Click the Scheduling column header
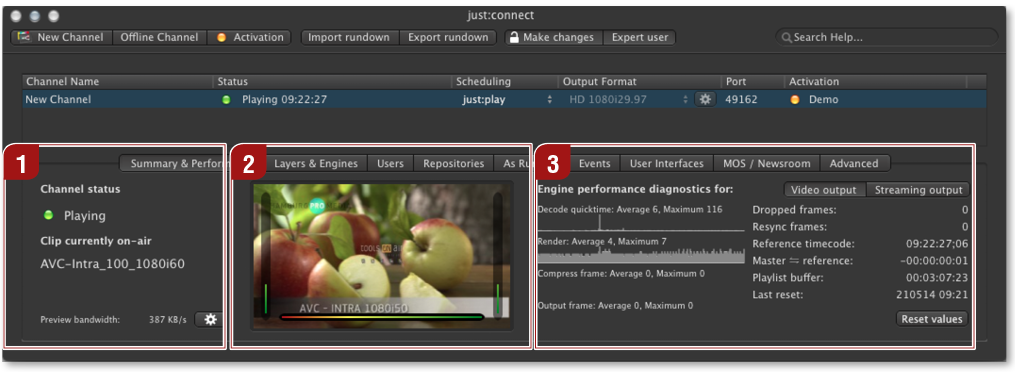Screen dimensions: 1015x372 tap(505, 82)
